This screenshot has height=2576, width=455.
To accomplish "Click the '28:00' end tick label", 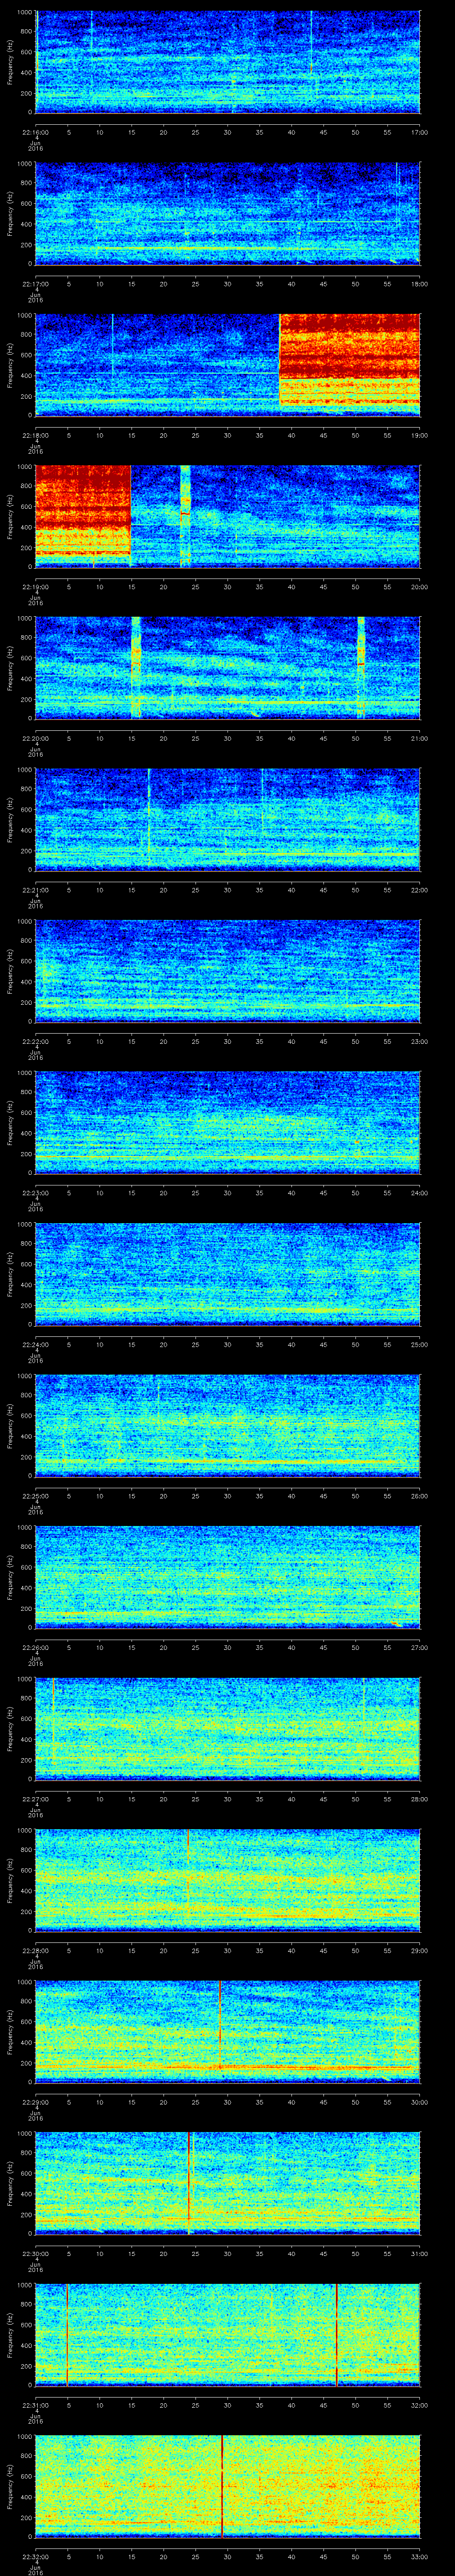I will coord(419,1798).
